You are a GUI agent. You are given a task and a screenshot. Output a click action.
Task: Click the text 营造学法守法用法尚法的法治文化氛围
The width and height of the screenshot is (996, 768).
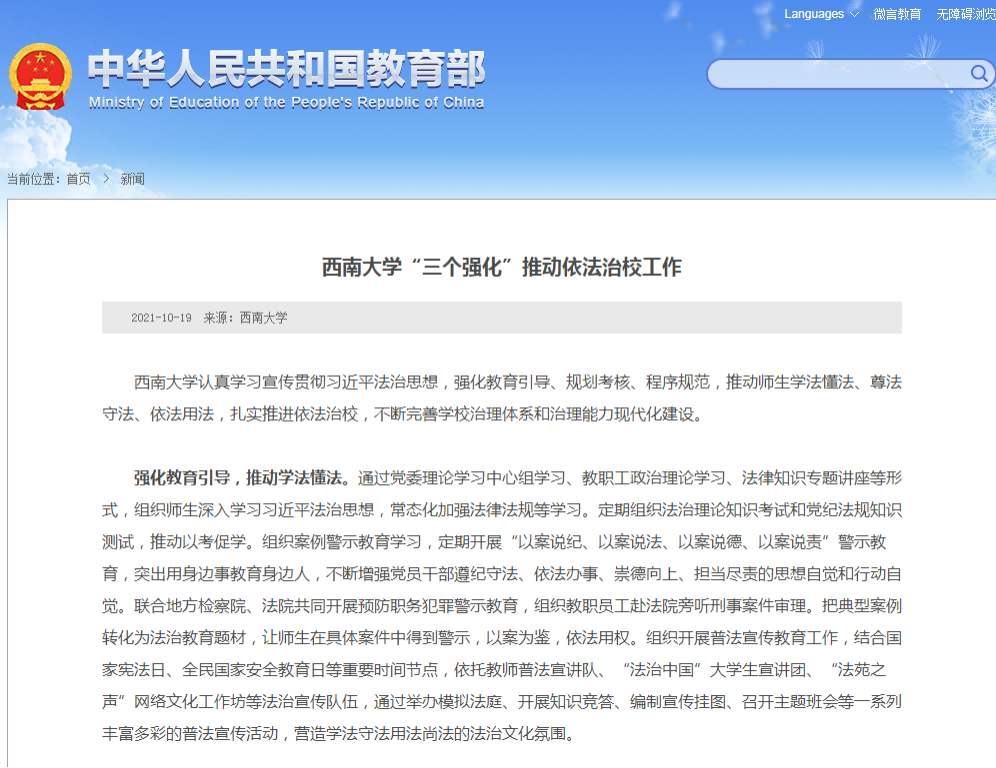tap(434, 735)
